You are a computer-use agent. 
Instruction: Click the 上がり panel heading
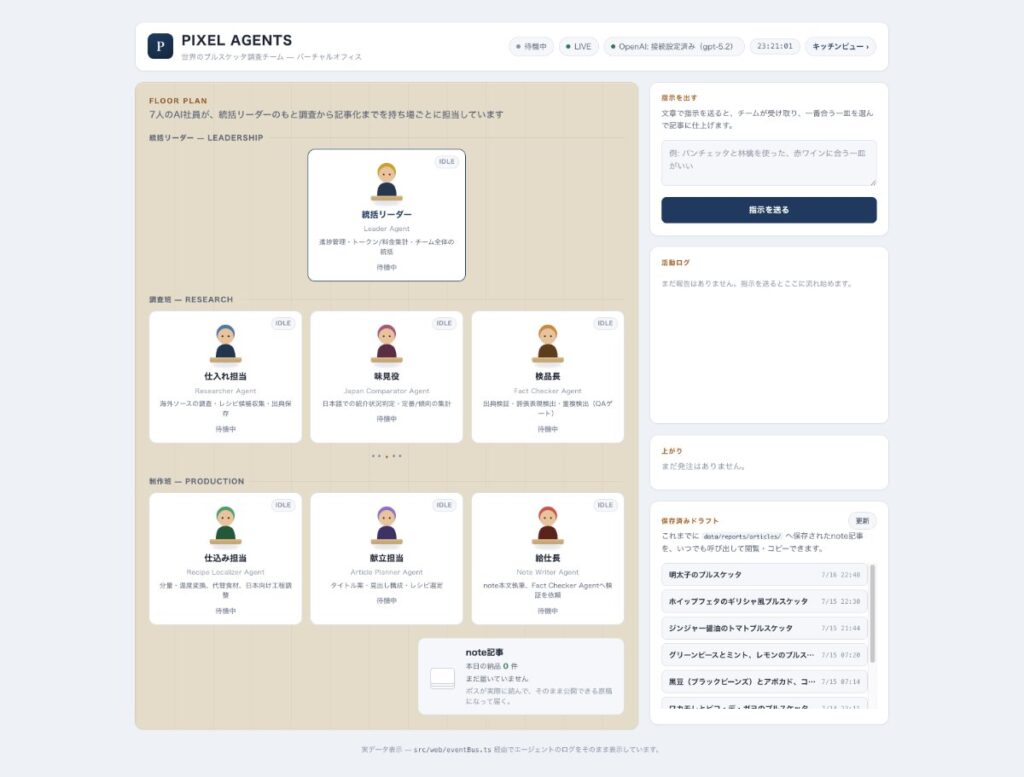[x=671, y=451]
